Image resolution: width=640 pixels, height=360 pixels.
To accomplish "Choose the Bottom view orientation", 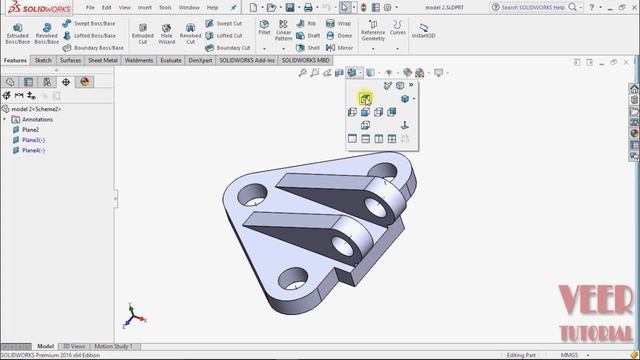I will 365,125.
